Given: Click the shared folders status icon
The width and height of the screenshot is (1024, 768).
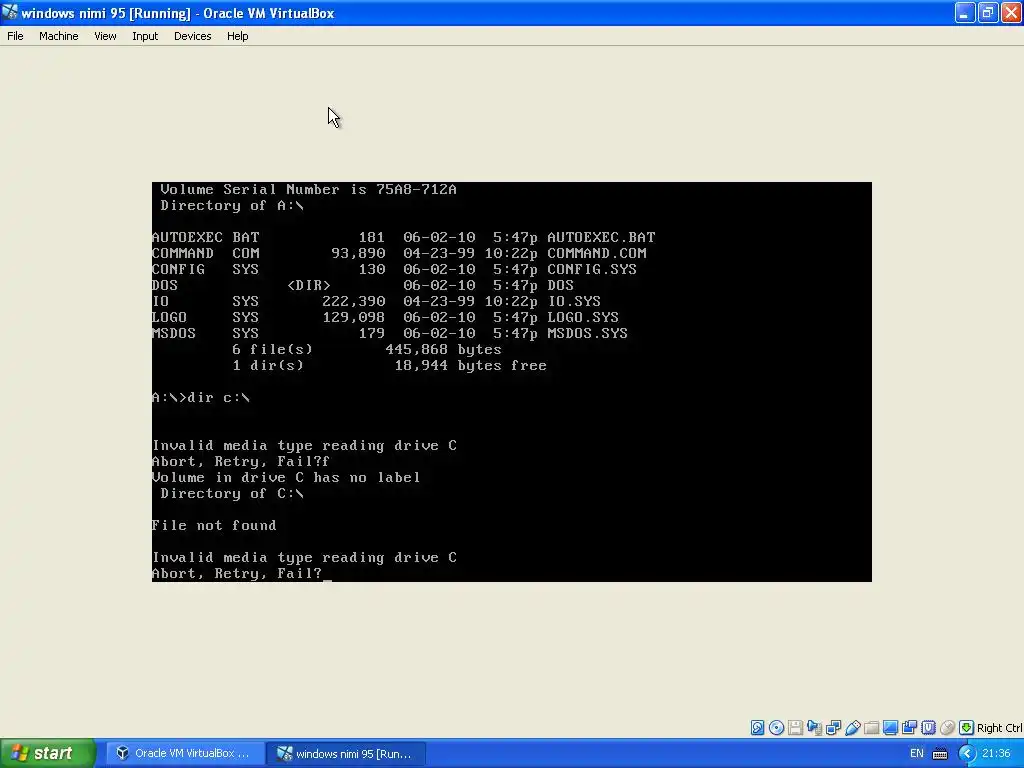Looking at the screenshot, I should (871, 728).
